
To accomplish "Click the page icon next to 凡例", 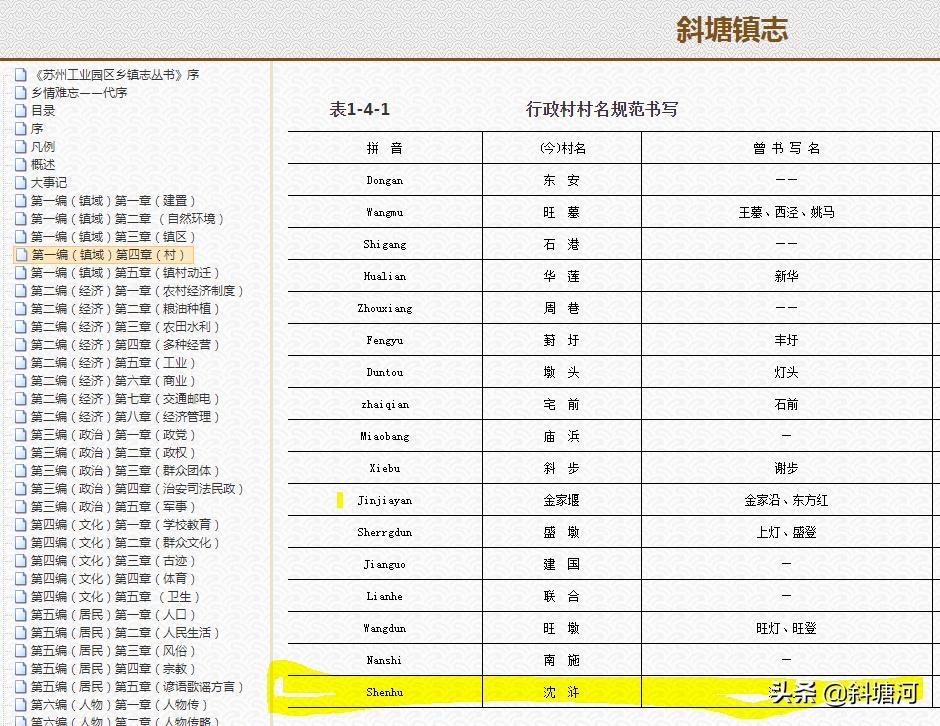I will [21, 146].
